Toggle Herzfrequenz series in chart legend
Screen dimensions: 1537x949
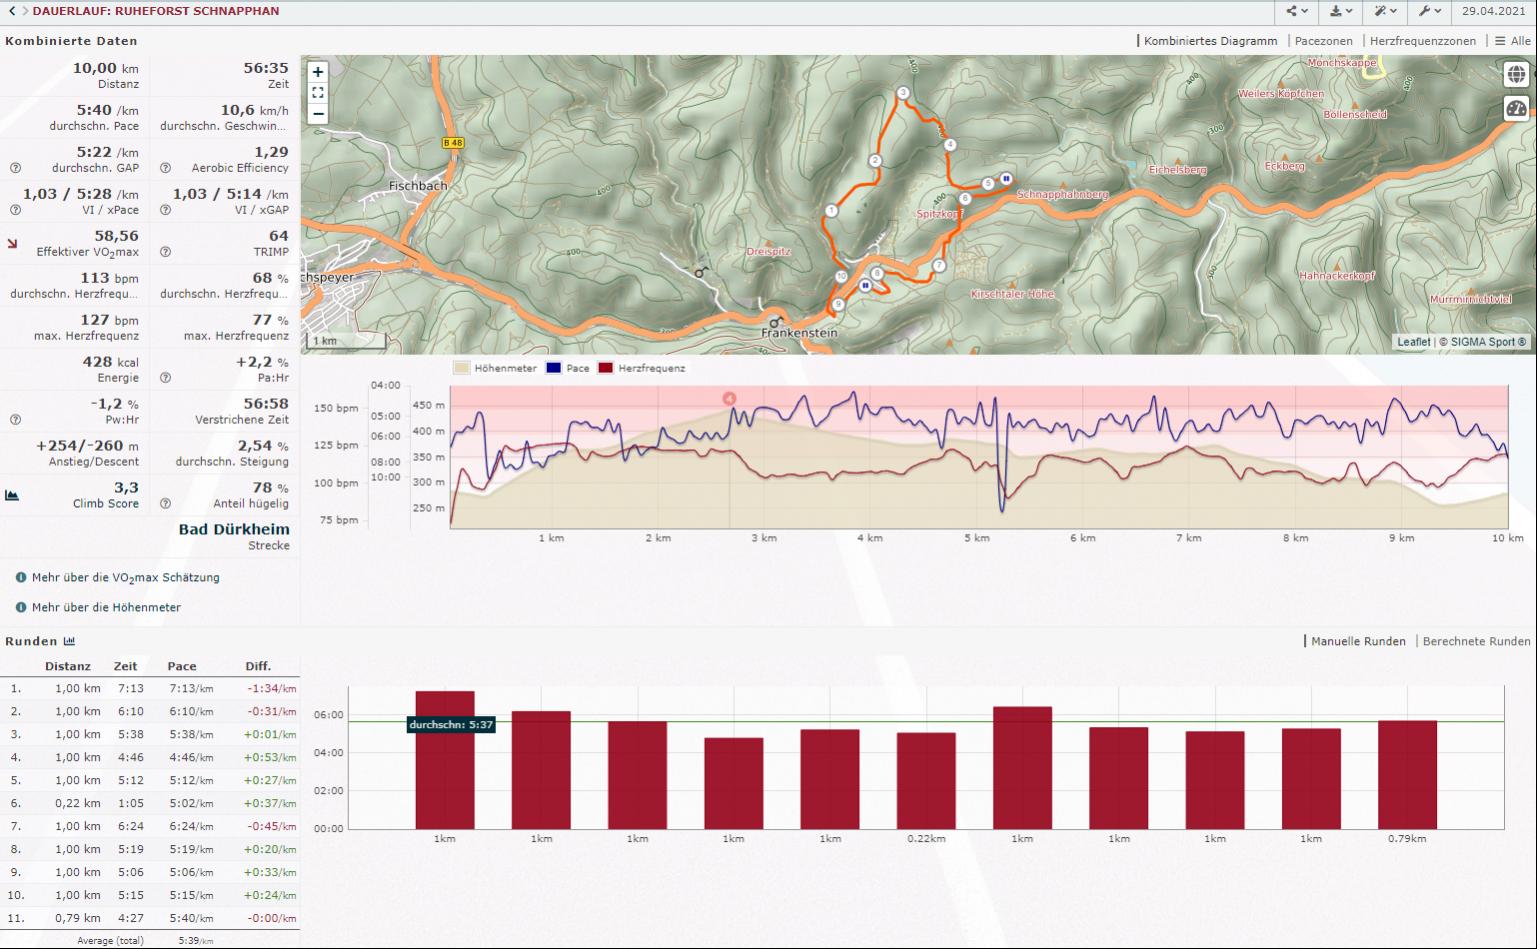(642, 368)
